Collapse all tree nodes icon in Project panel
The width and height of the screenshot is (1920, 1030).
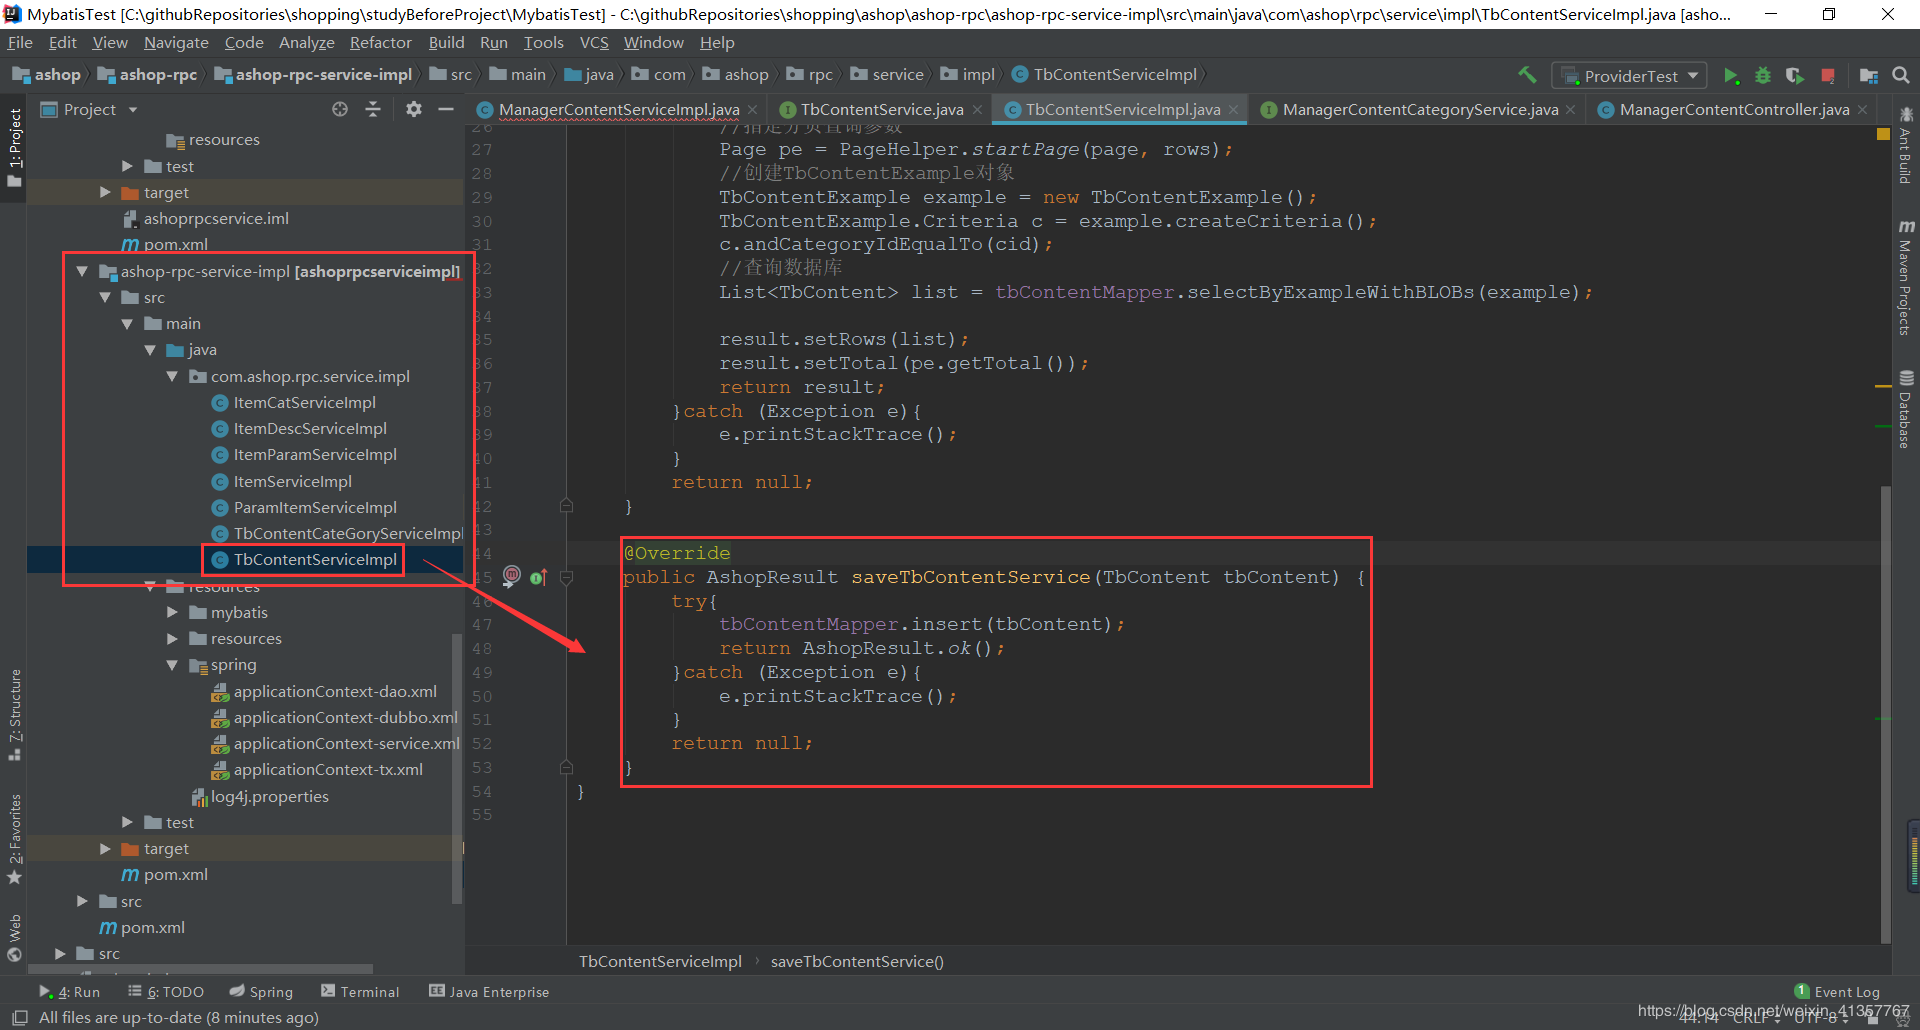point(373,109)
